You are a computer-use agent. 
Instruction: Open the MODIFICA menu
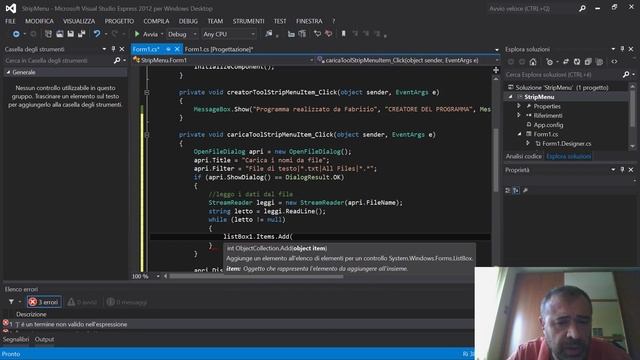click(x=39, y=21)
